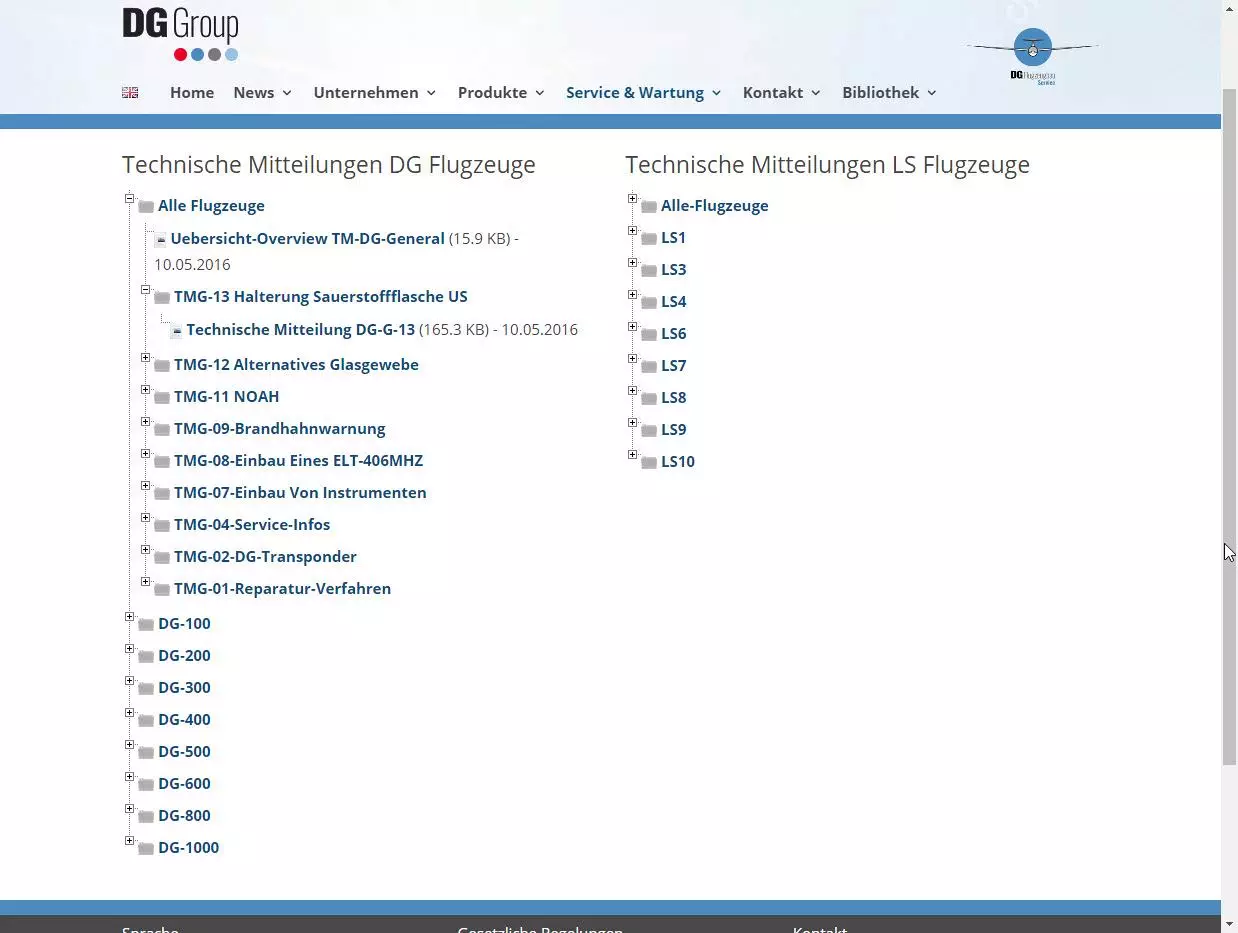Click the scrollbar up arrow
This screenshot has width=1238, height=933.
(x=1229, y=8)
